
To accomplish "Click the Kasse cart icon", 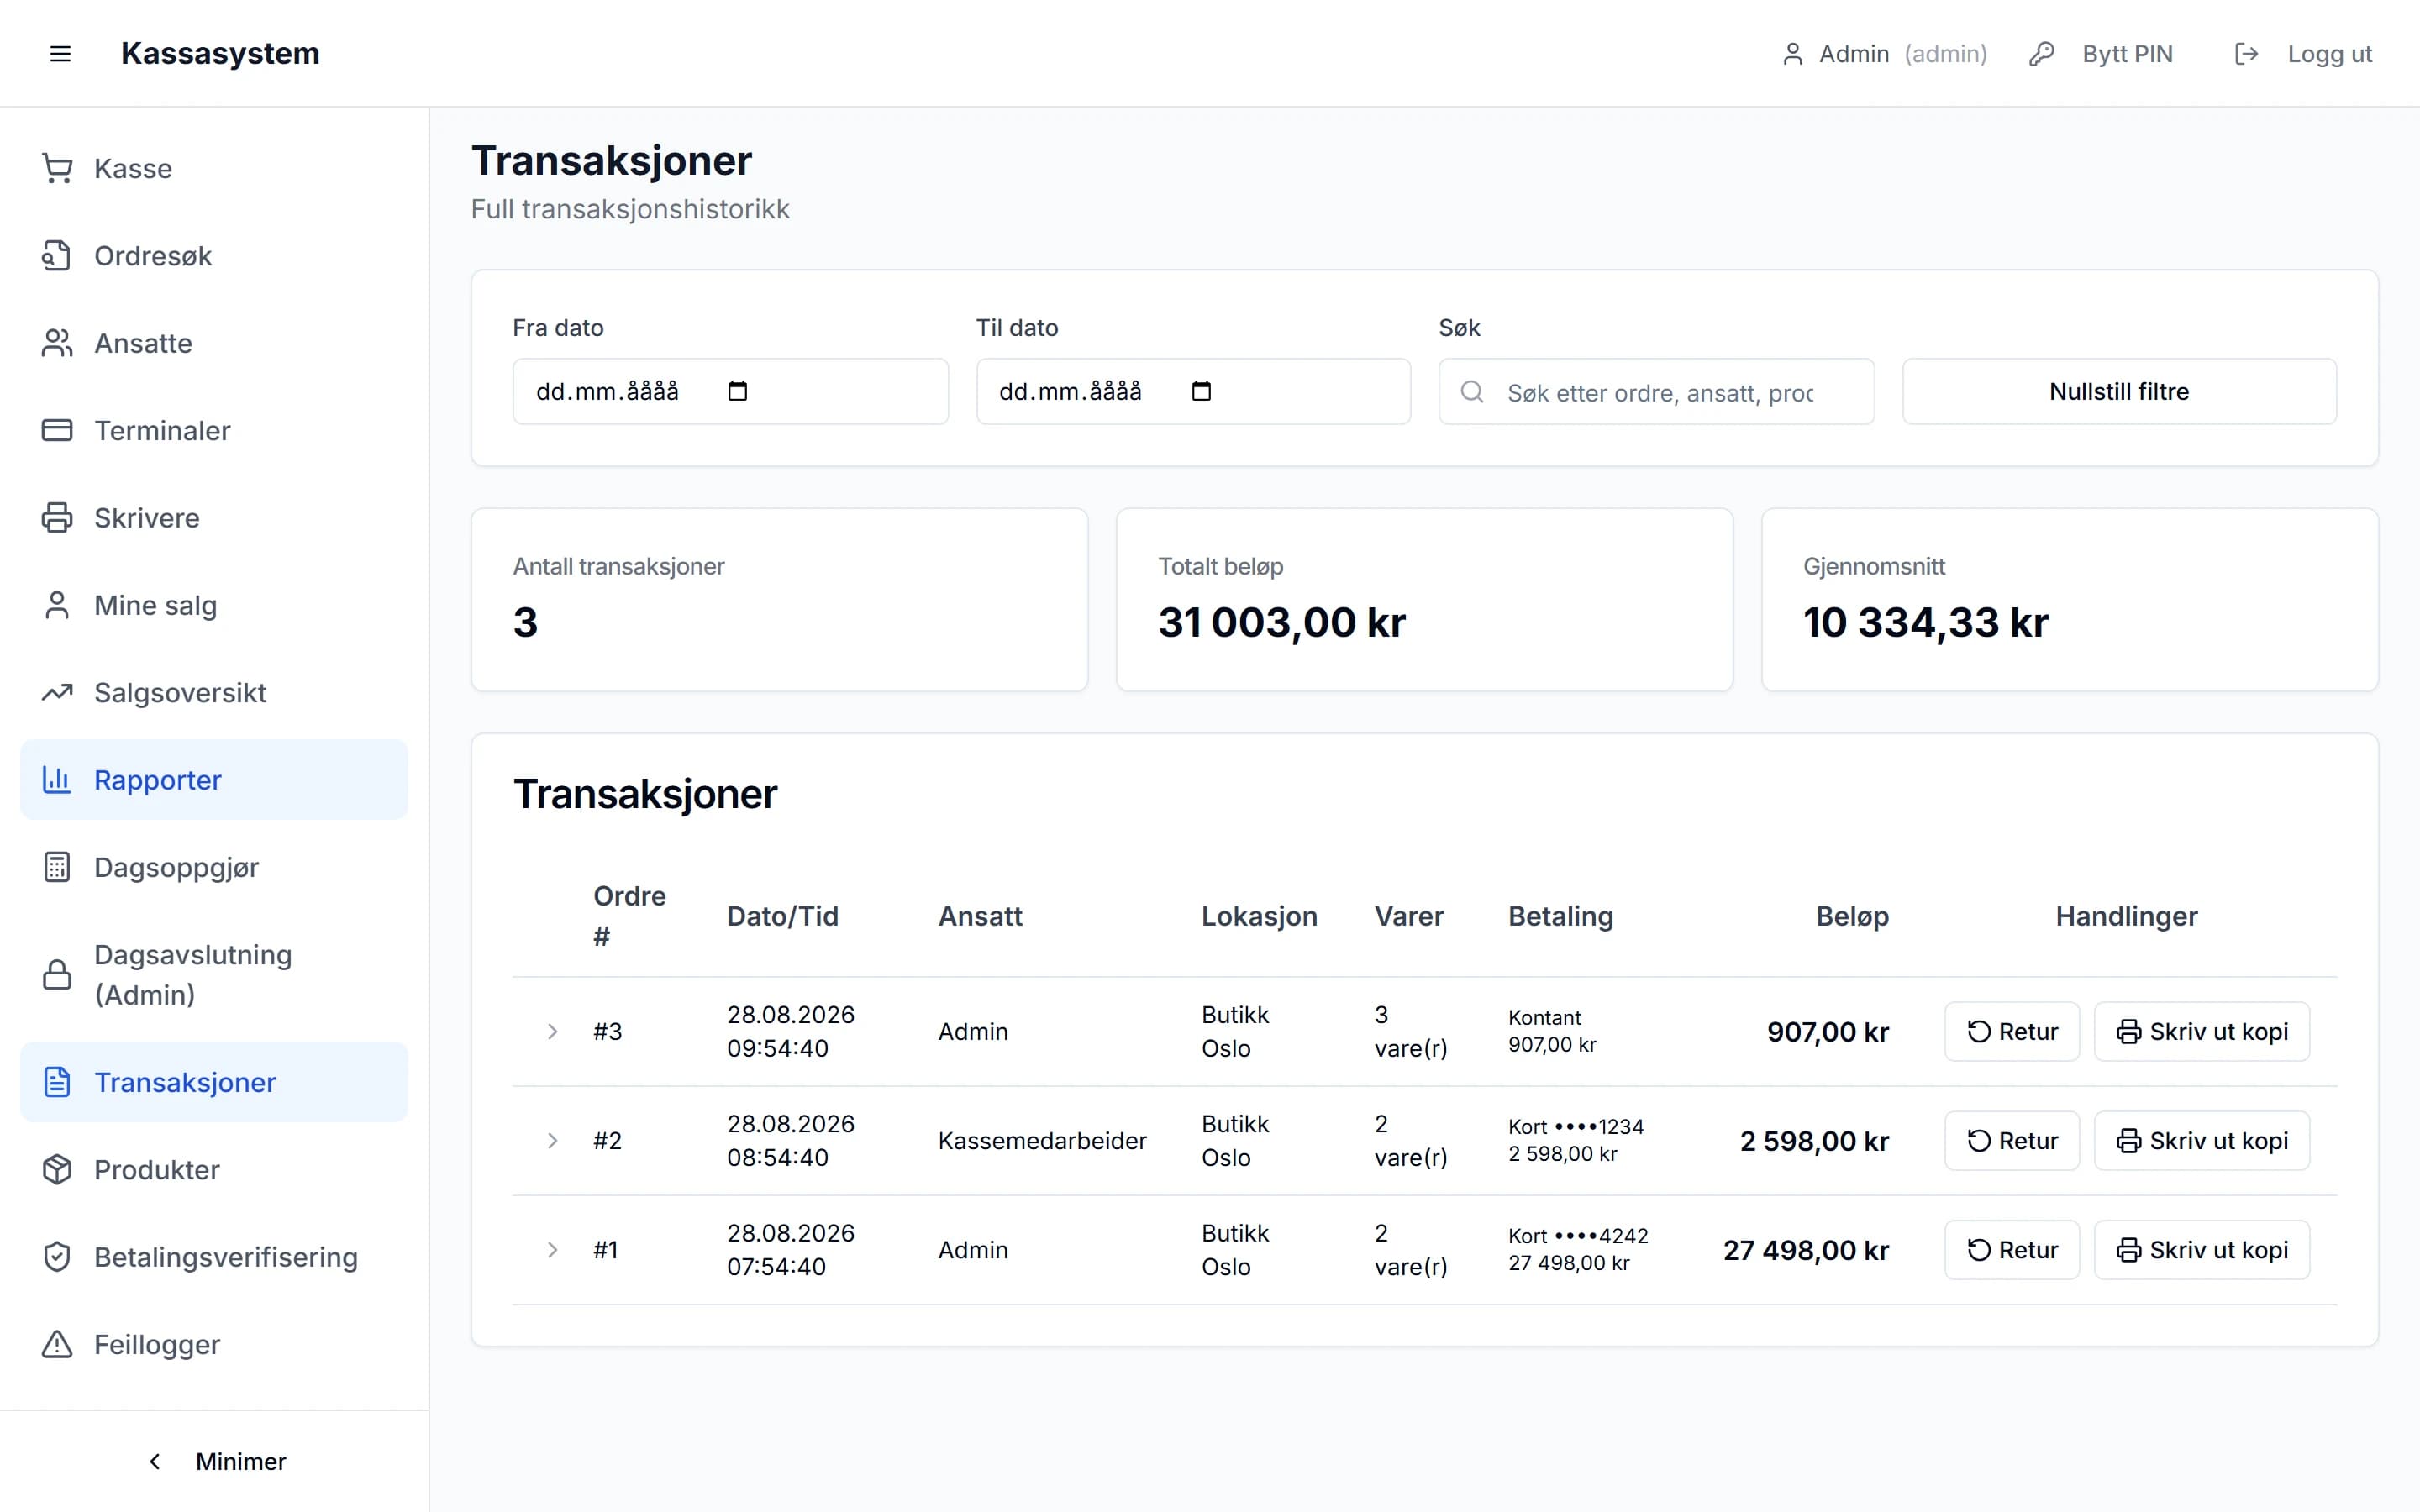I will pyautogui.click(x=57, y=168).
